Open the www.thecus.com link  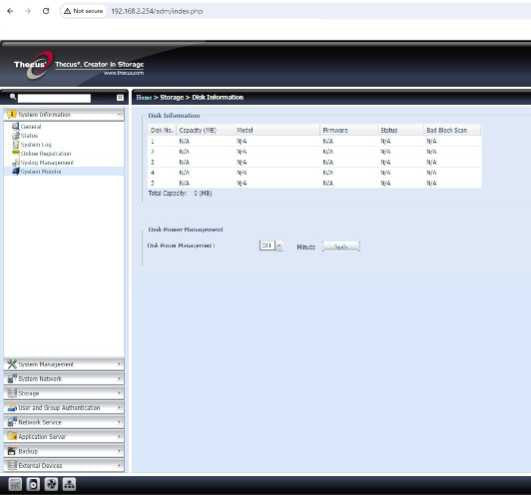click(124, 73)
